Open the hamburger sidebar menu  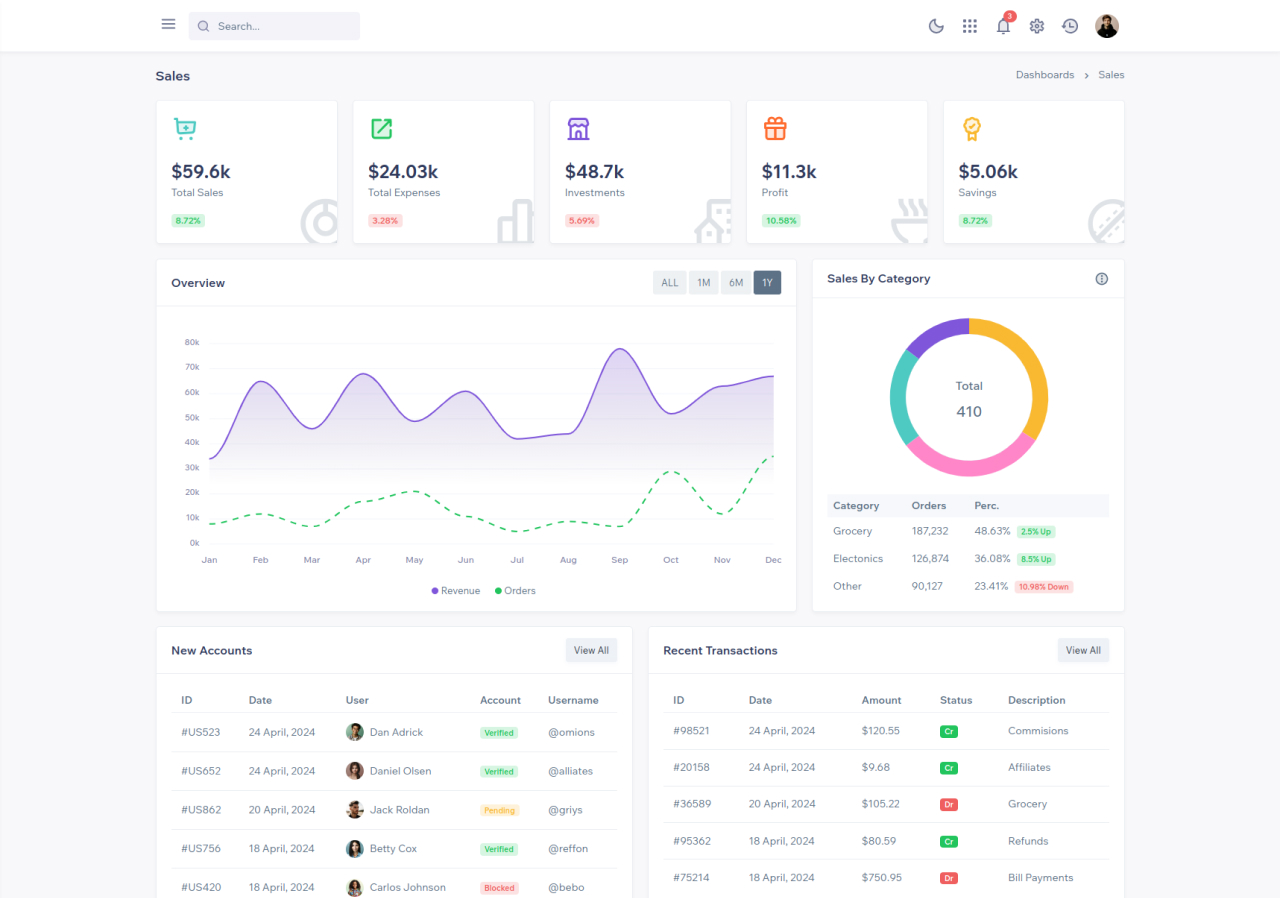168,25
